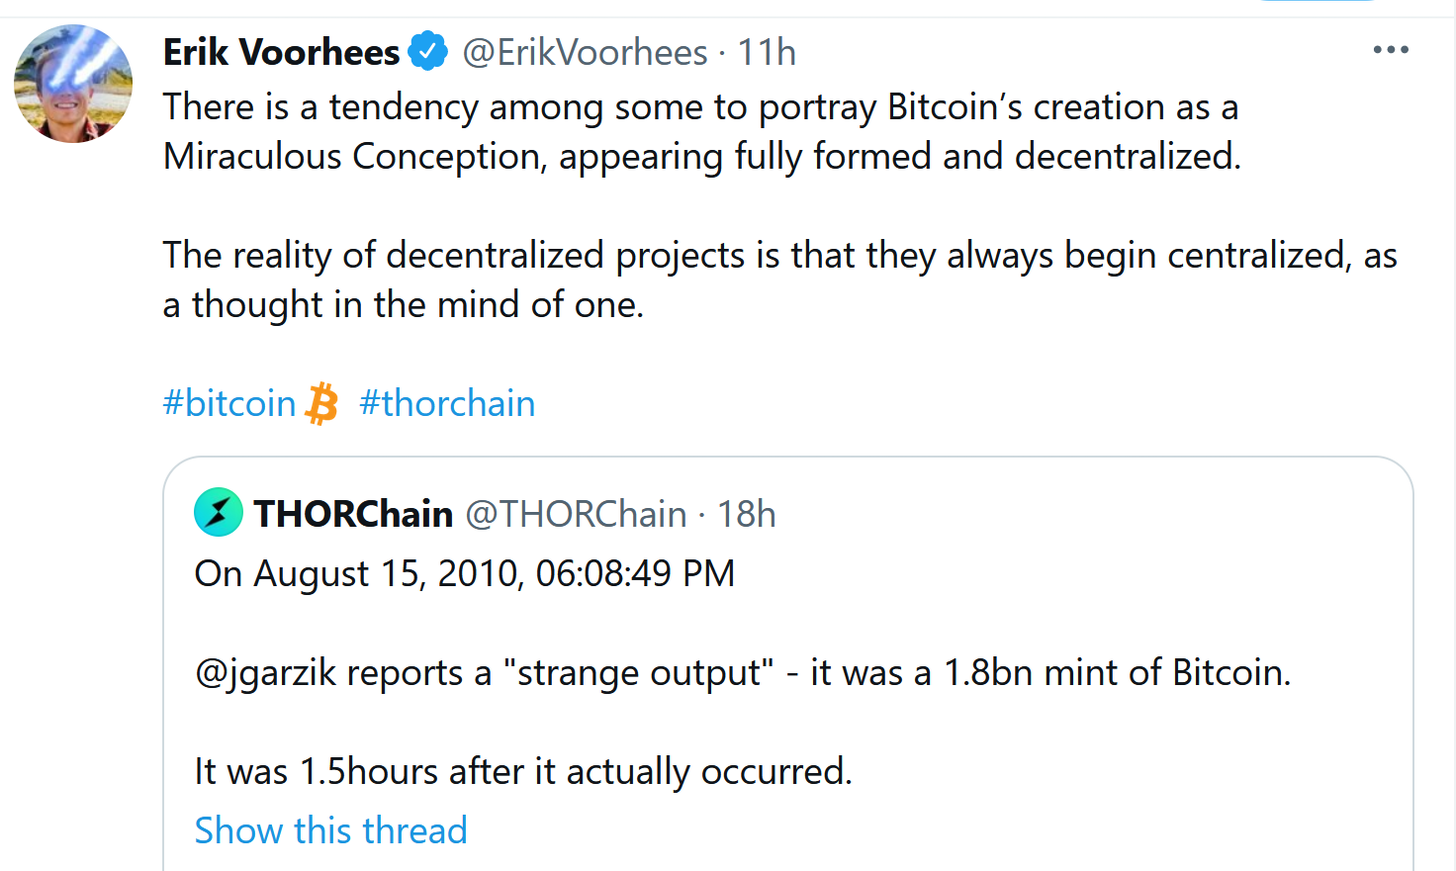Click the 11h tweet timestamp
1456x871 pixels.
pos(766,52)
